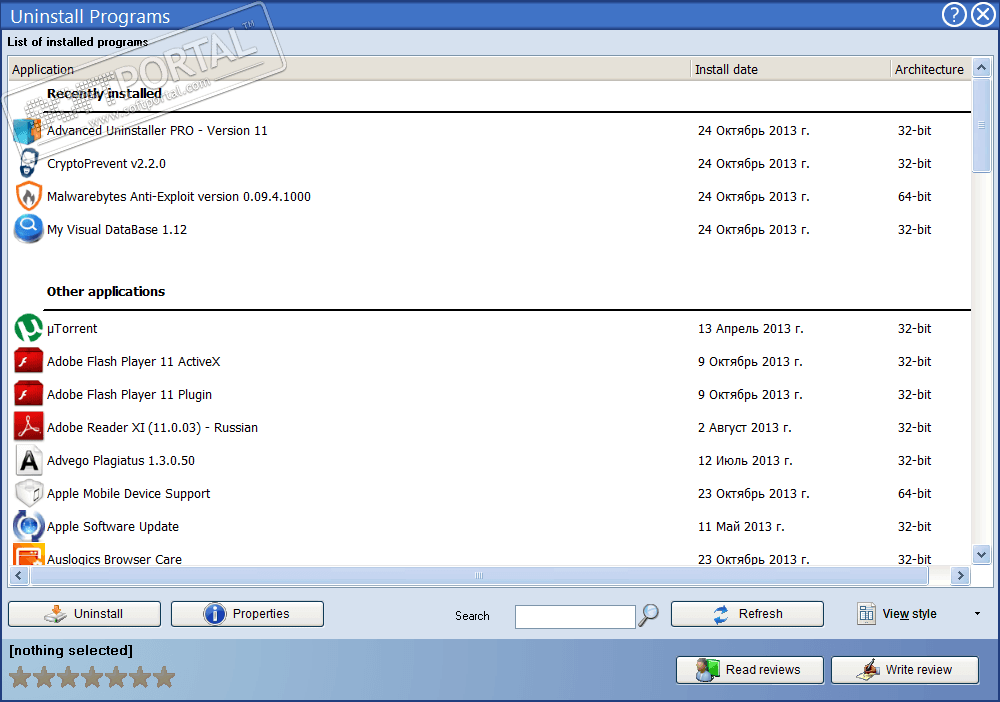Click the Apple Mobile Device Support icon

click(28, 494)
